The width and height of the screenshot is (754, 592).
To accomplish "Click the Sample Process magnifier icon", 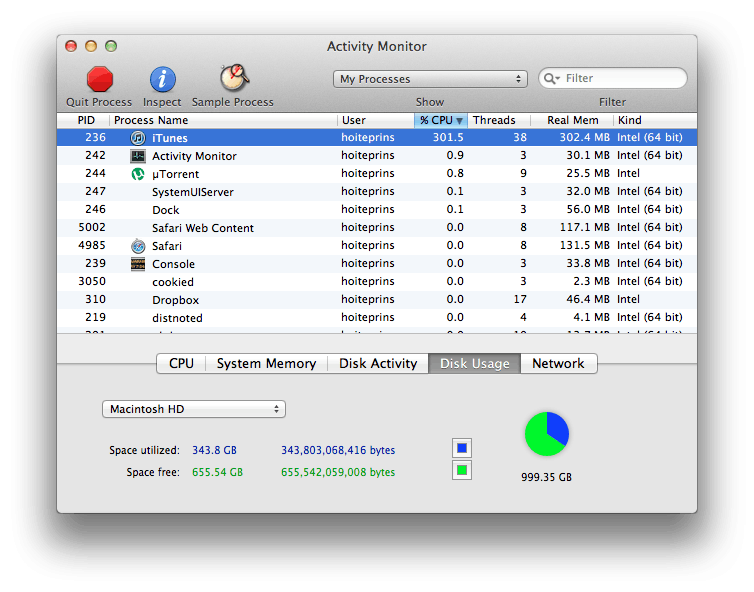I will click(x=234, y=78).
